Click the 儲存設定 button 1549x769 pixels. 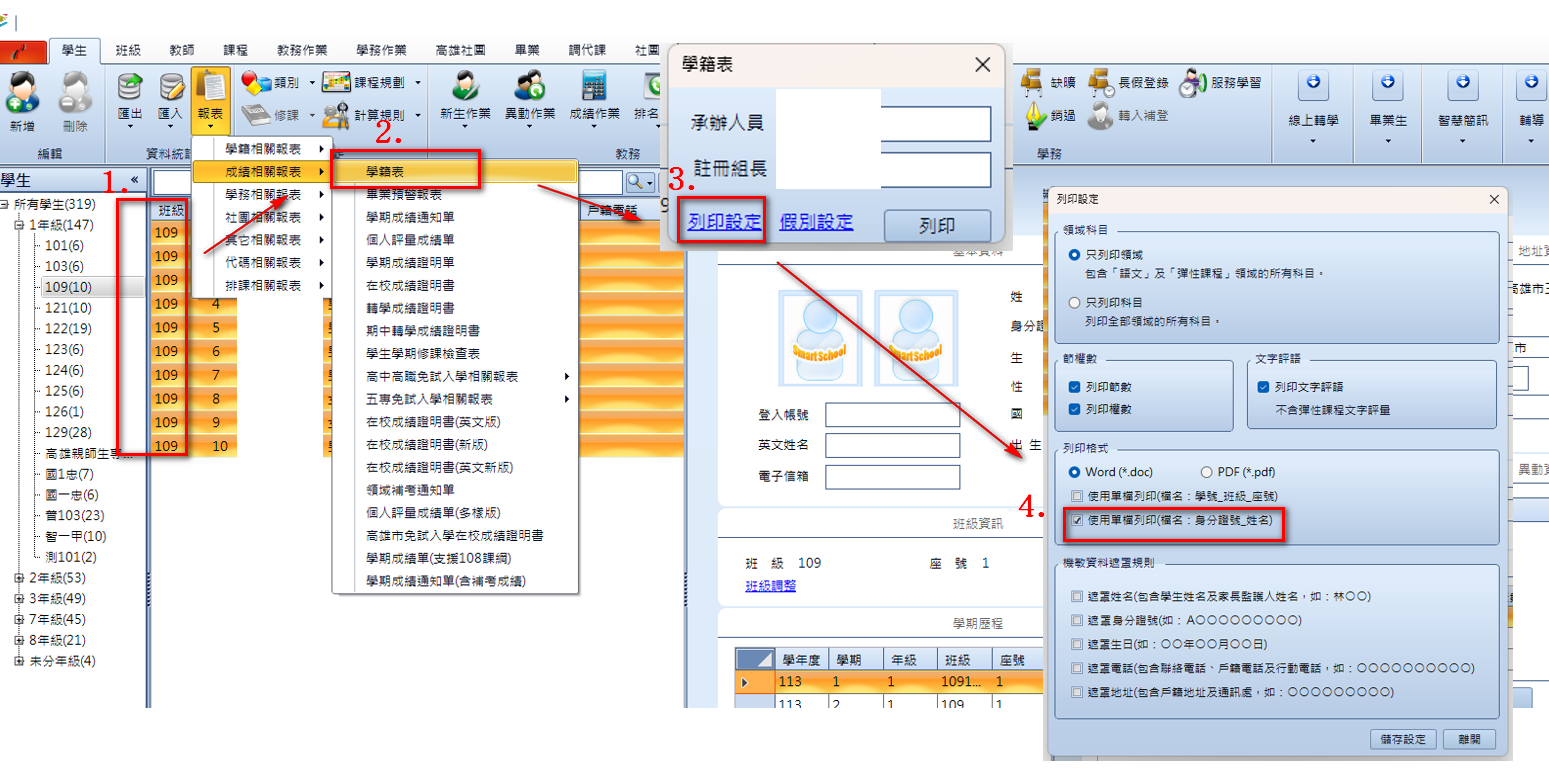click(1404, 739)
